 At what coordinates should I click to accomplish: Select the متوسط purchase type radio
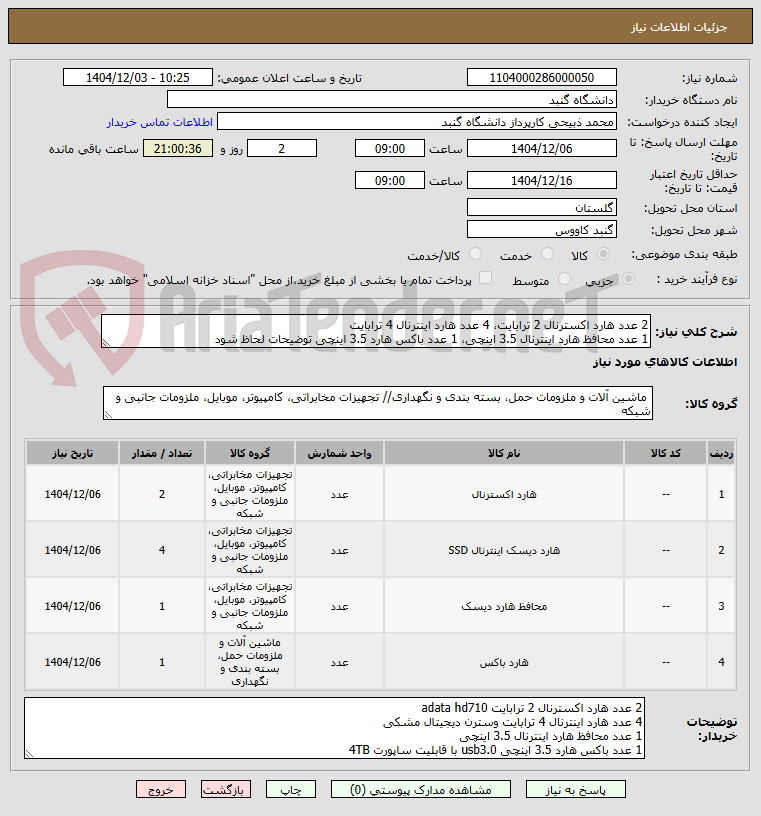(564, 279)
